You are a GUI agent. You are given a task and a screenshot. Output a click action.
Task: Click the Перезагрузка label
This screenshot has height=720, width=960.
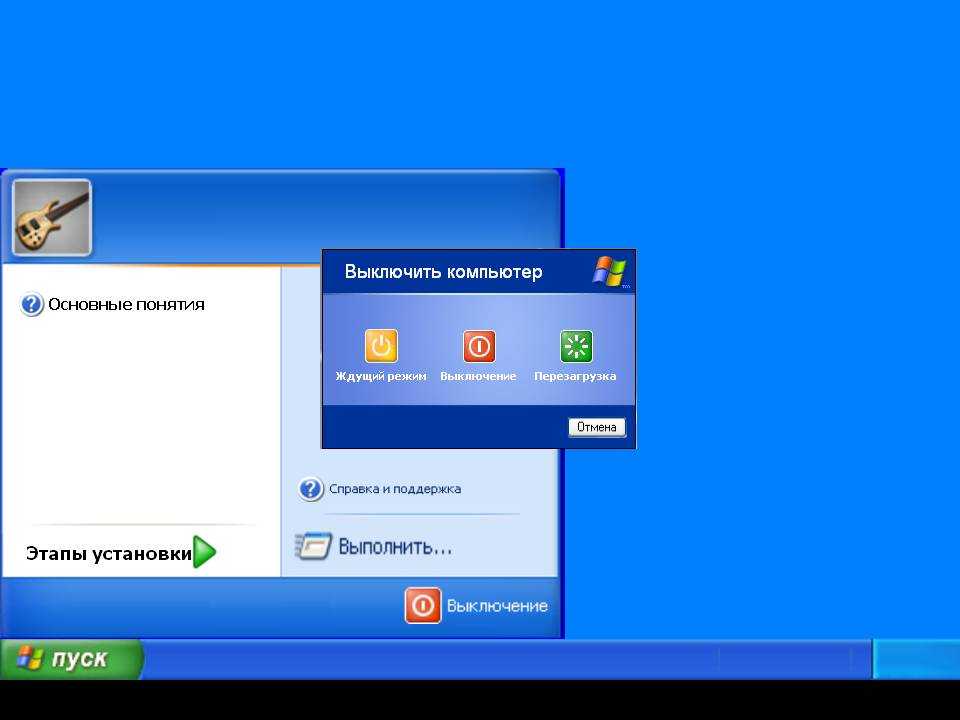click(x=575, y=377)
